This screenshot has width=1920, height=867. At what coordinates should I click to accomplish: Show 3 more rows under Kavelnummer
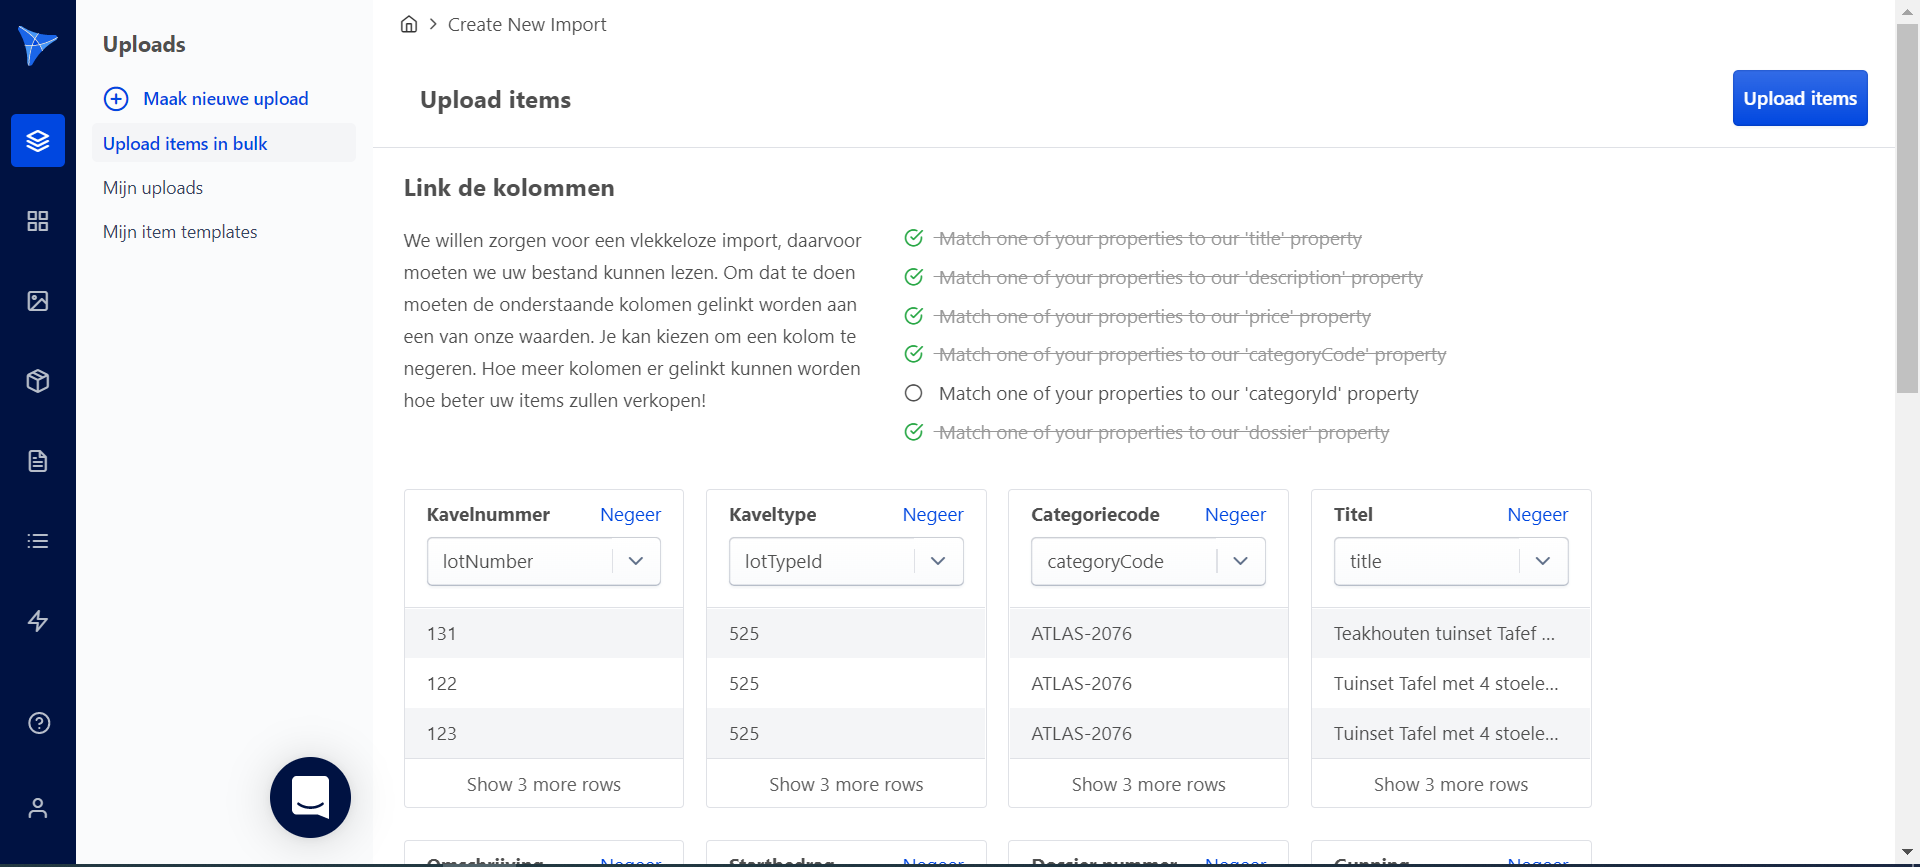[543, 785]
